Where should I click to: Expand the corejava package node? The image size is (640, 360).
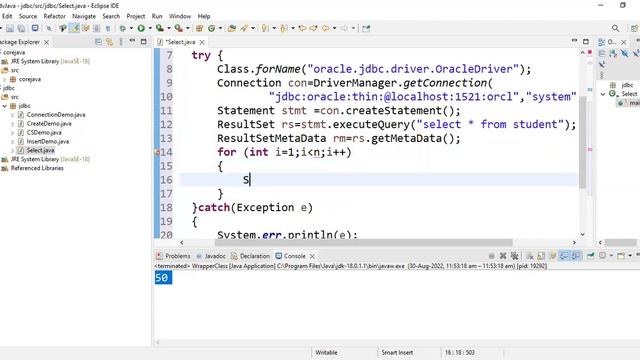pyautogui.click(x=4, y=80)
